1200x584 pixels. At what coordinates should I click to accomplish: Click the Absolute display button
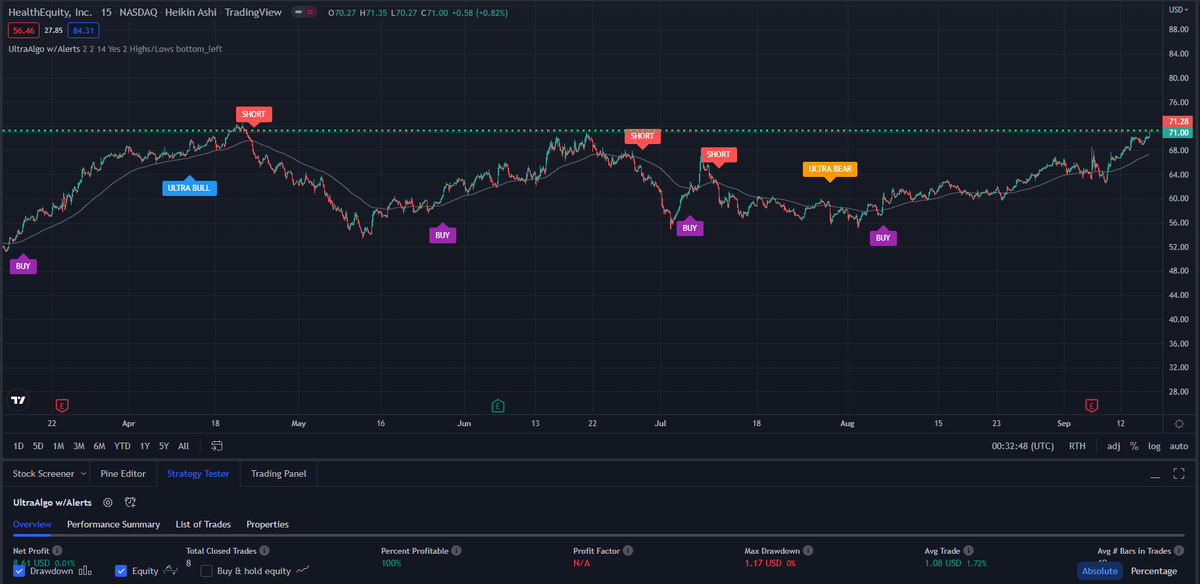(x=1099, y=570)
